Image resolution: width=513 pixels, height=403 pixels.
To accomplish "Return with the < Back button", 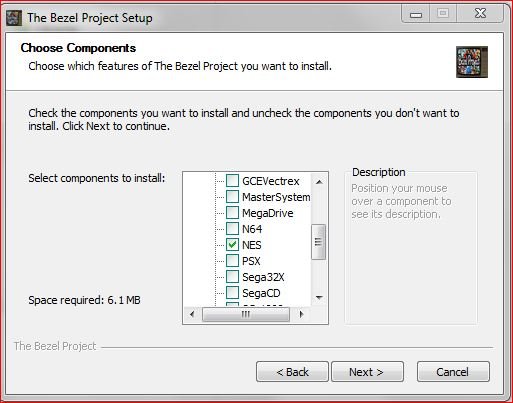I will coord(292,372).
